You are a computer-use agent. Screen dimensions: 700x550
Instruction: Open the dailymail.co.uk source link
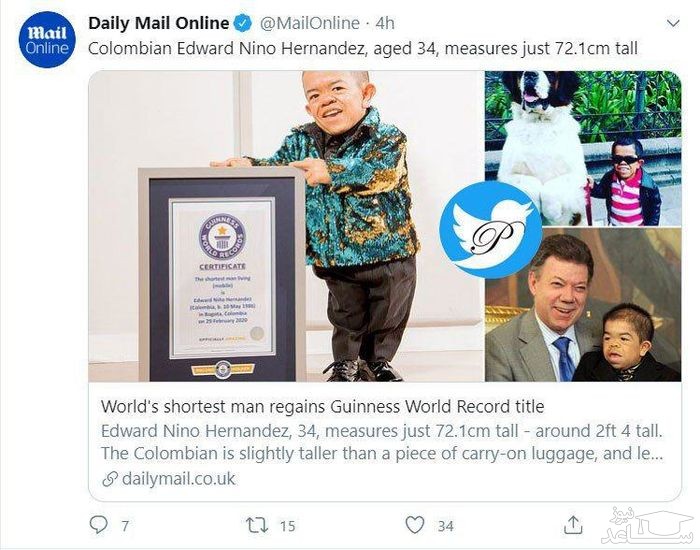[x=178, y=478]
